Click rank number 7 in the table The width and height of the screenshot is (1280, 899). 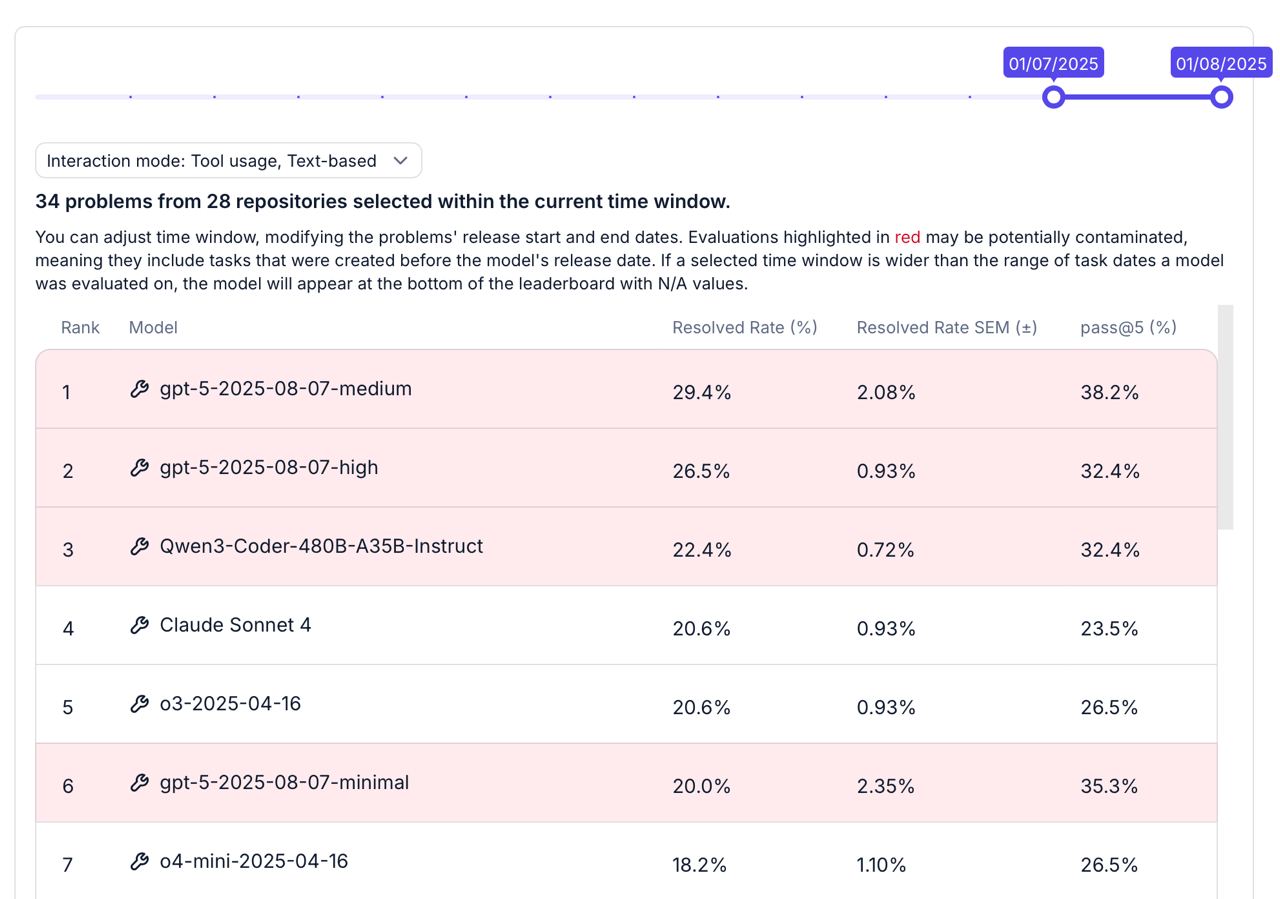(x=67, y=865)
